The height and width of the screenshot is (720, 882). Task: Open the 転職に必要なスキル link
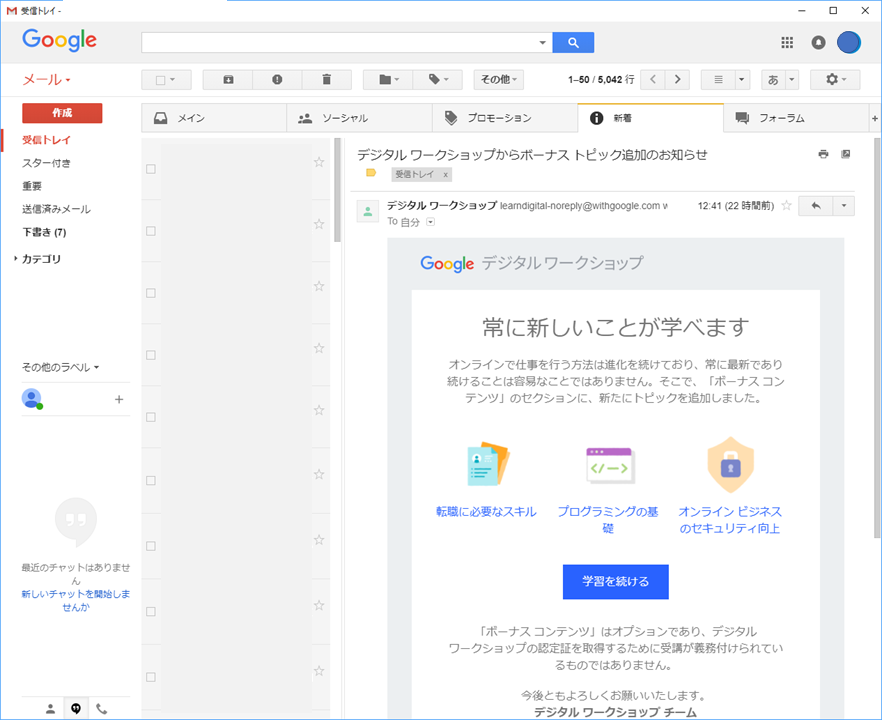click(x=487, y=512)
